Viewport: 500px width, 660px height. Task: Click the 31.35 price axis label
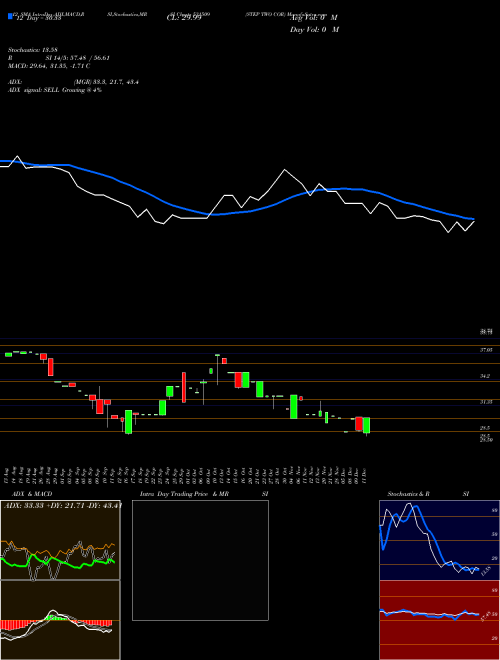[486, 402]
